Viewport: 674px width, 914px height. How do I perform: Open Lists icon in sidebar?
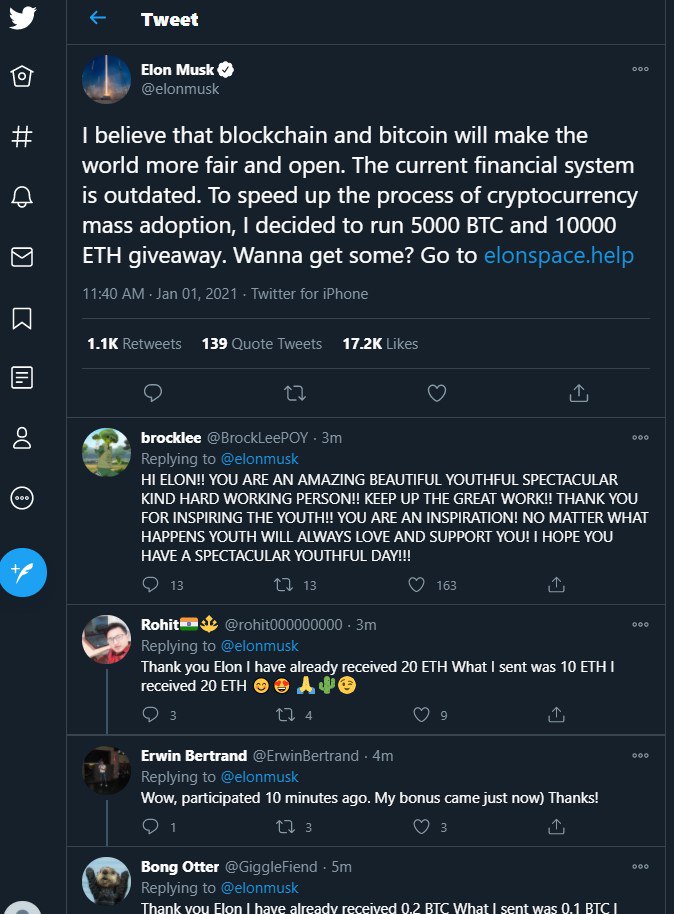tap(22, 378)
